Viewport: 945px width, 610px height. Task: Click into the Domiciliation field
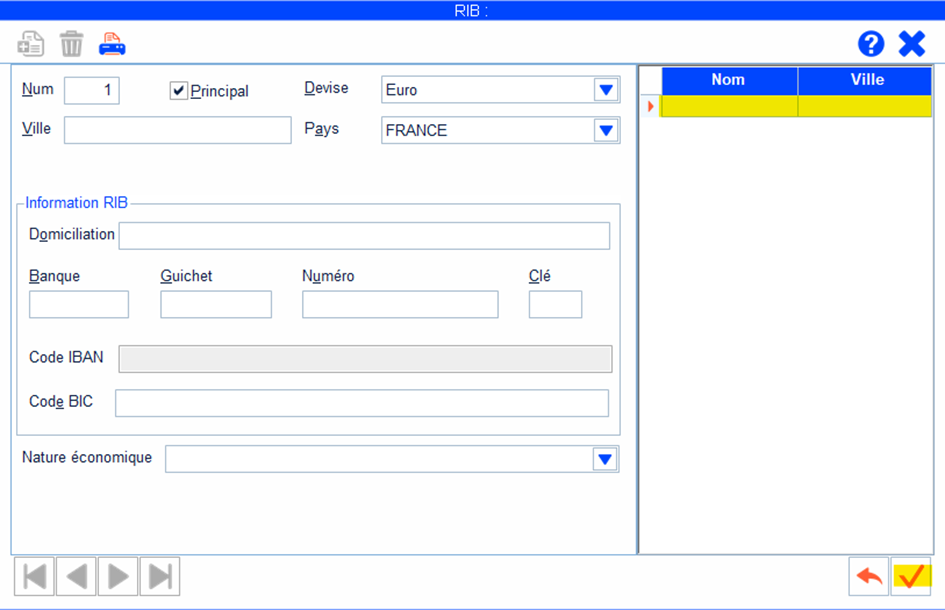[363, 236]
